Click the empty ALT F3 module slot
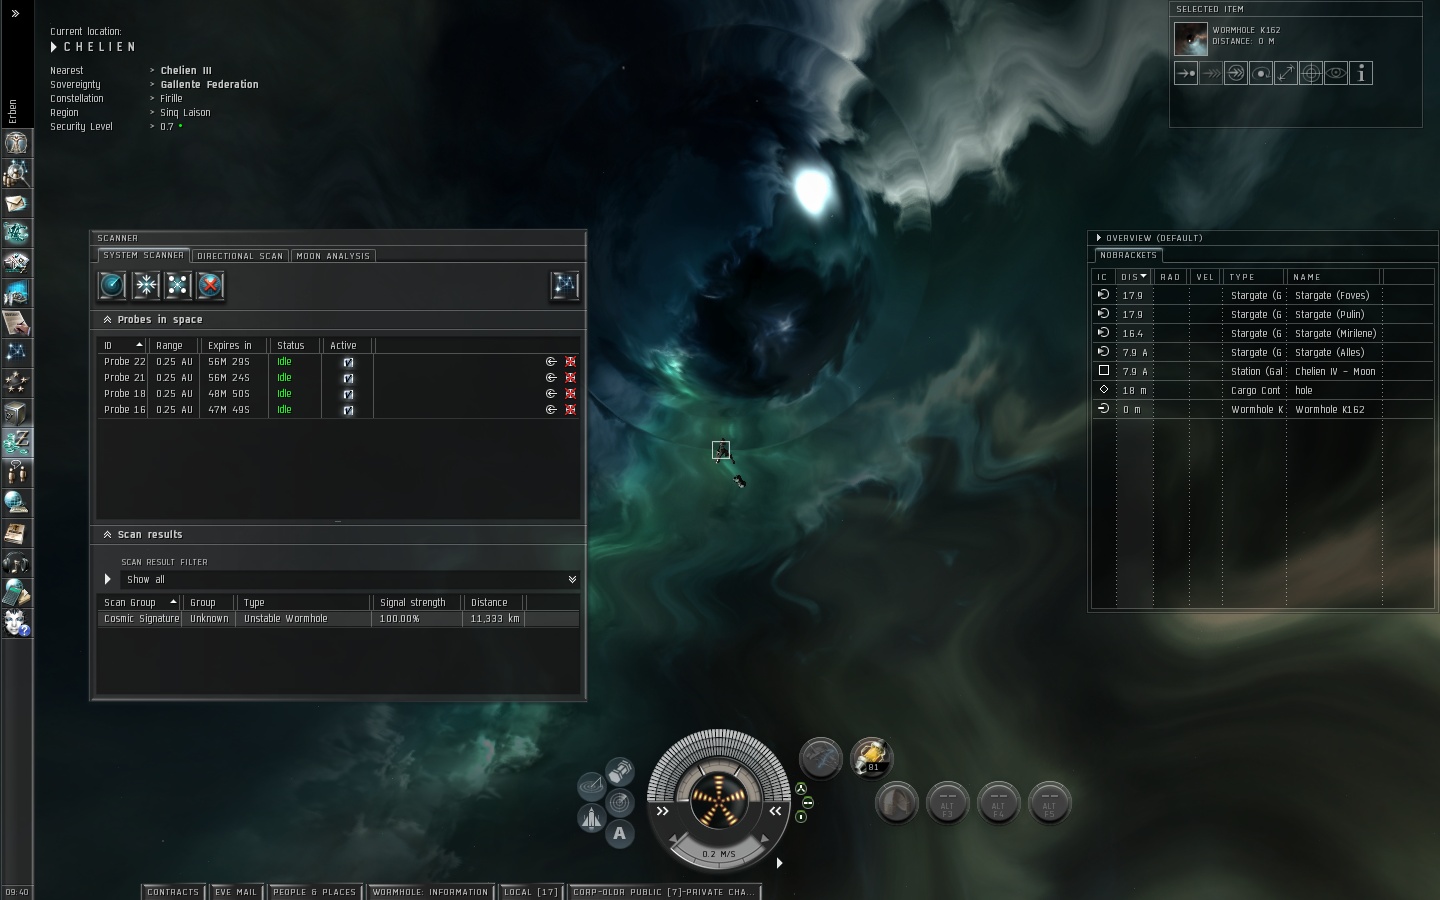This screenshot has height=900, width=1440. [947, 803]
